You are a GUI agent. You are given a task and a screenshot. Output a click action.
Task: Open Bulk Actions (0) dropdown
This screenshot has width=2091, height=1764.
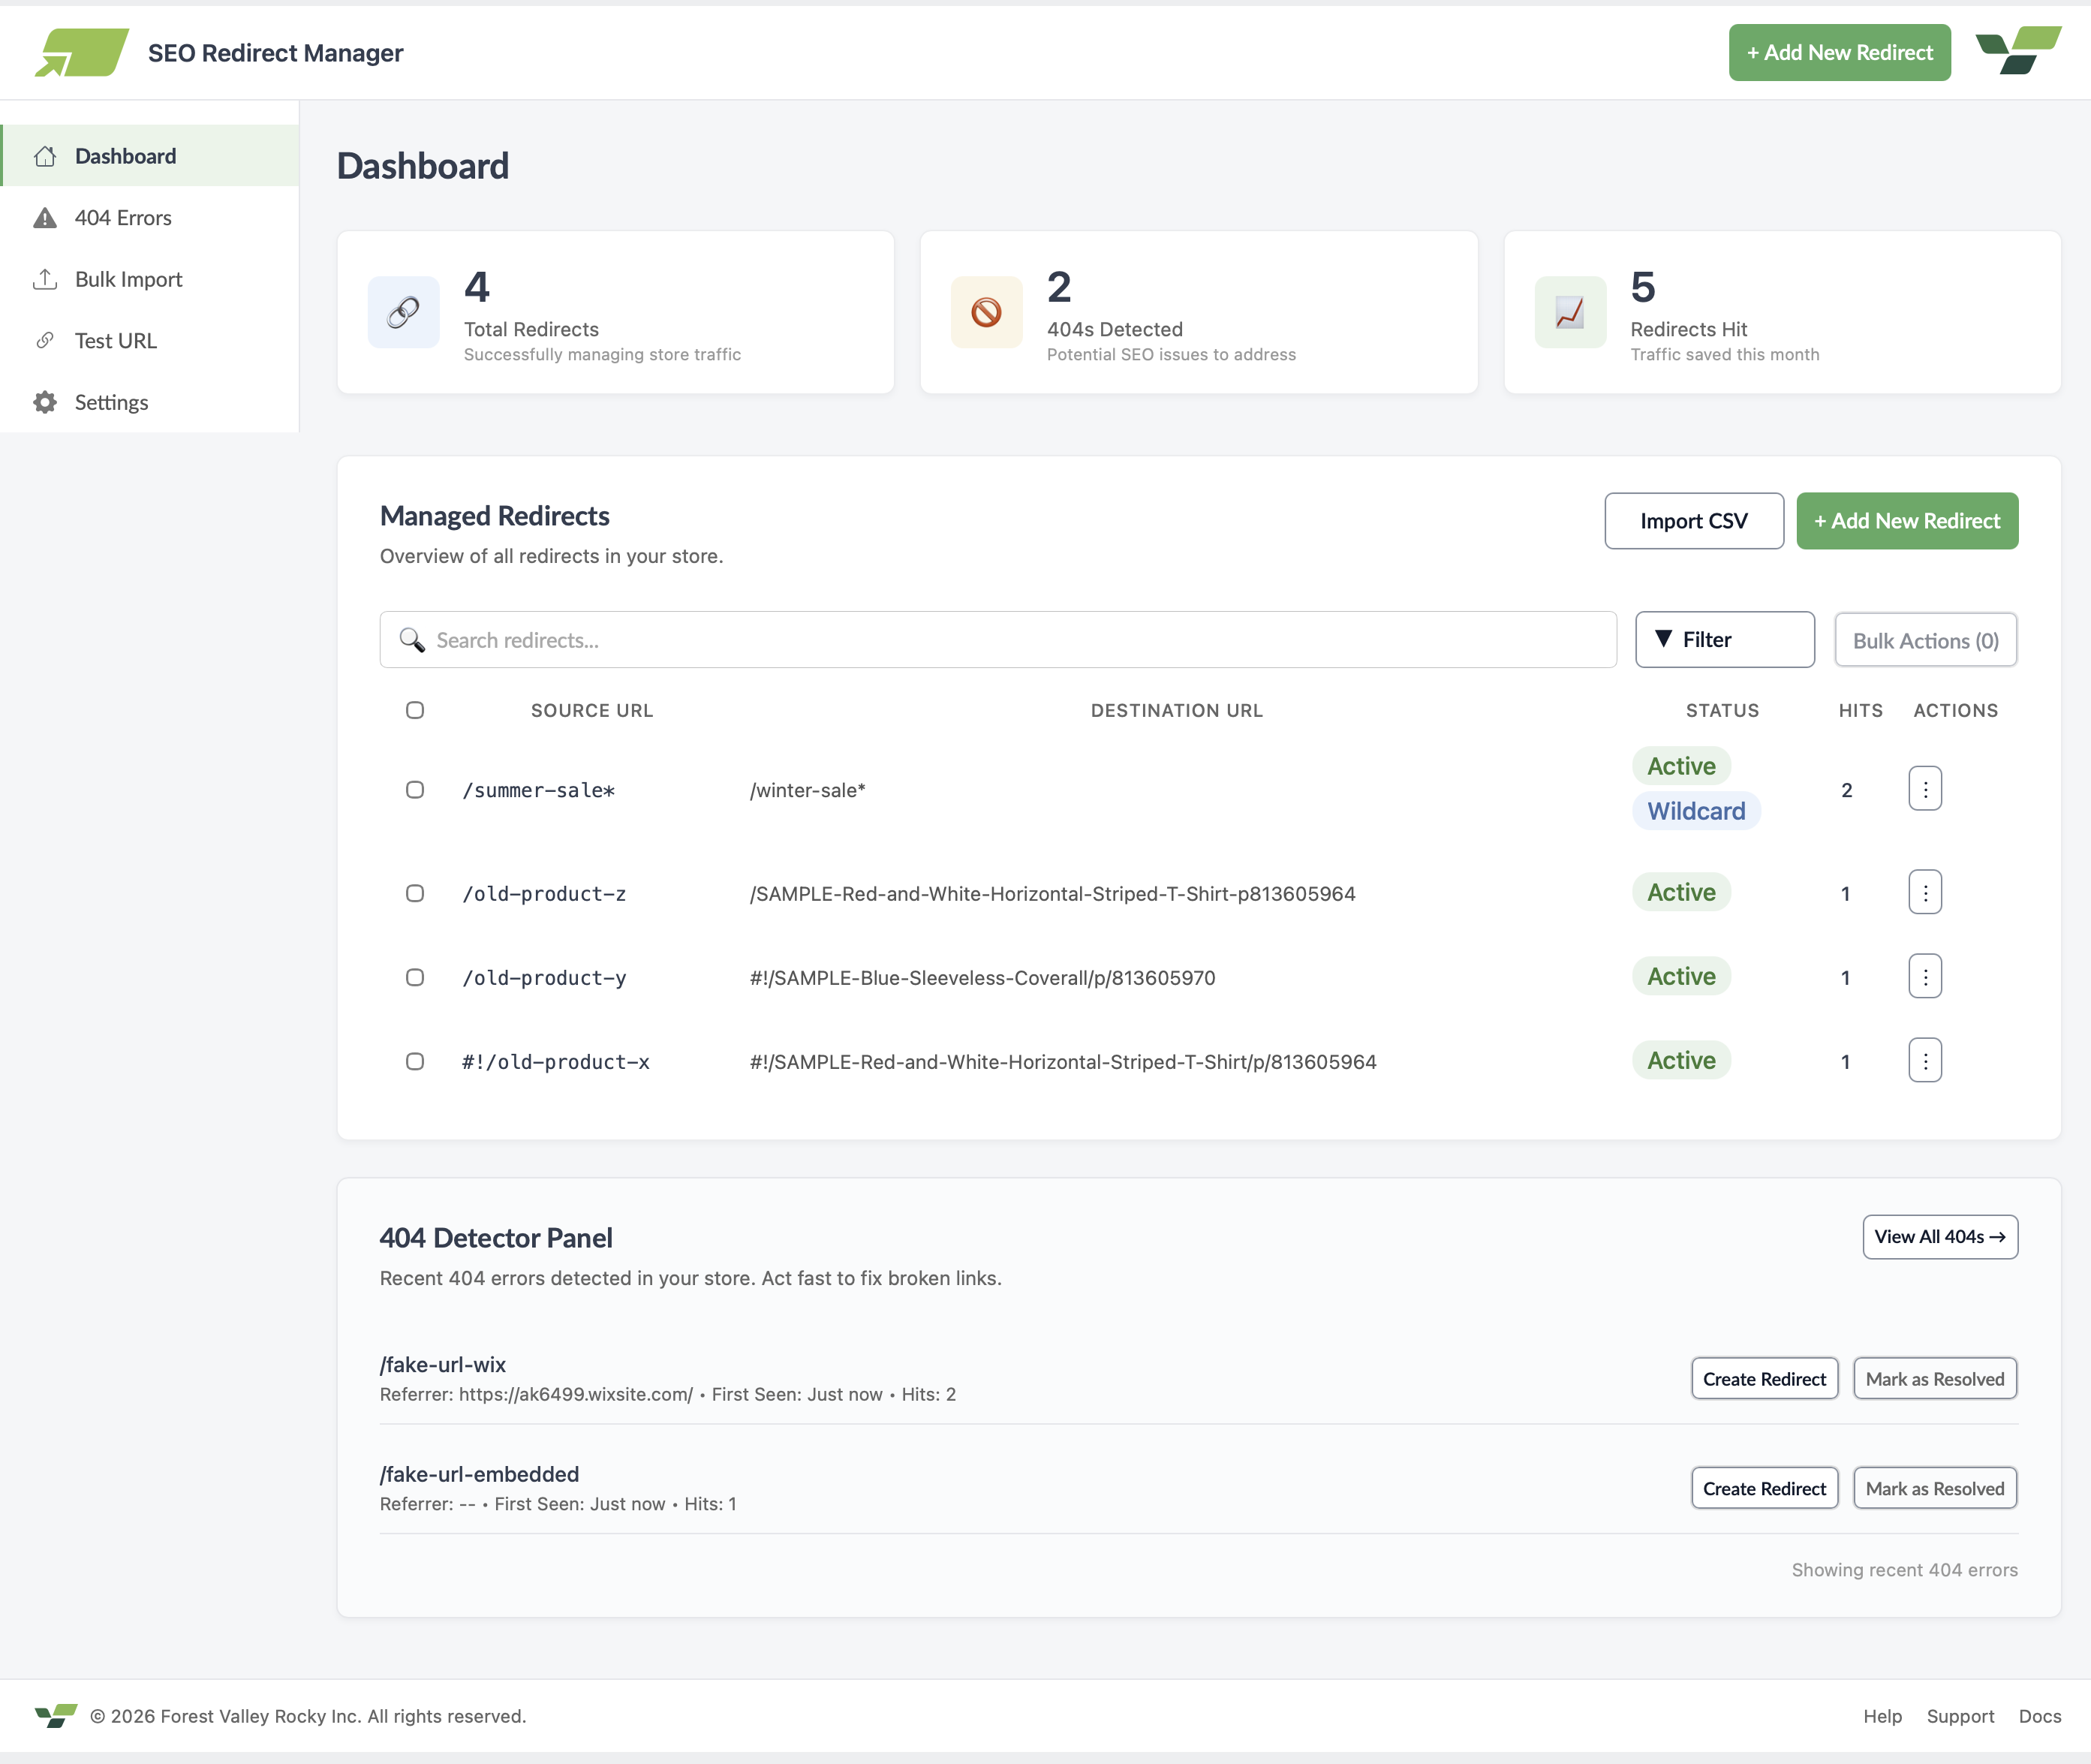(1925, 640)
